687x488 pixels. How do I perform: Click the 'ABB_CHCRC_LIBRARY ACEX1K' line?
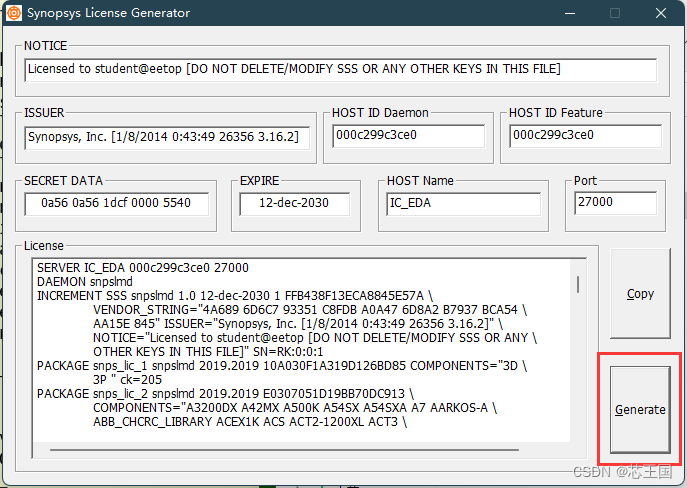(250, 422)
